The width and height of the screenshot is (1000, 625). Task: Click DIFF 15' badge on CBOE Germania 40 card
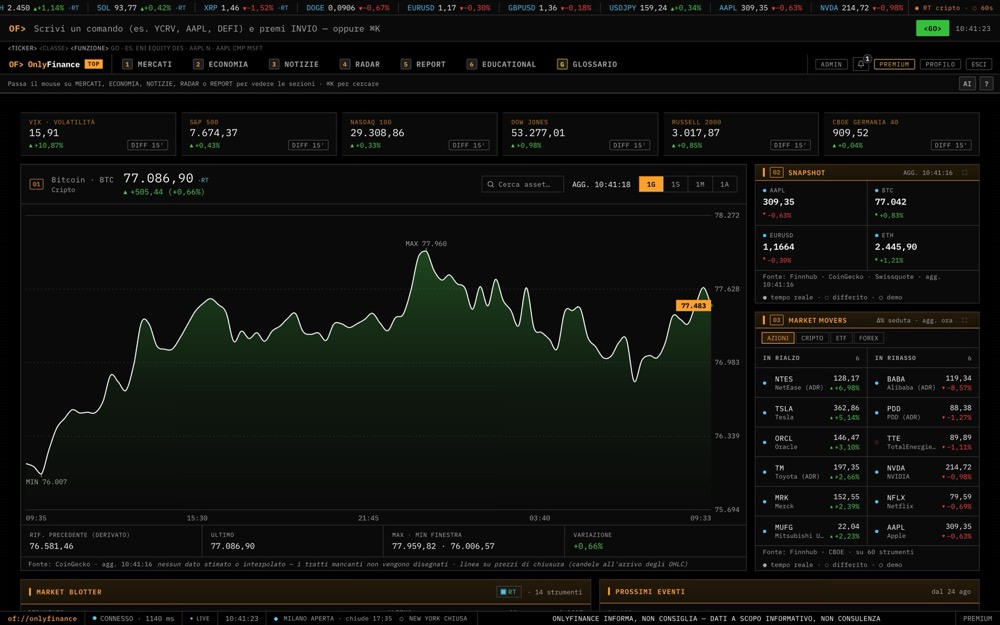[951, 145]
